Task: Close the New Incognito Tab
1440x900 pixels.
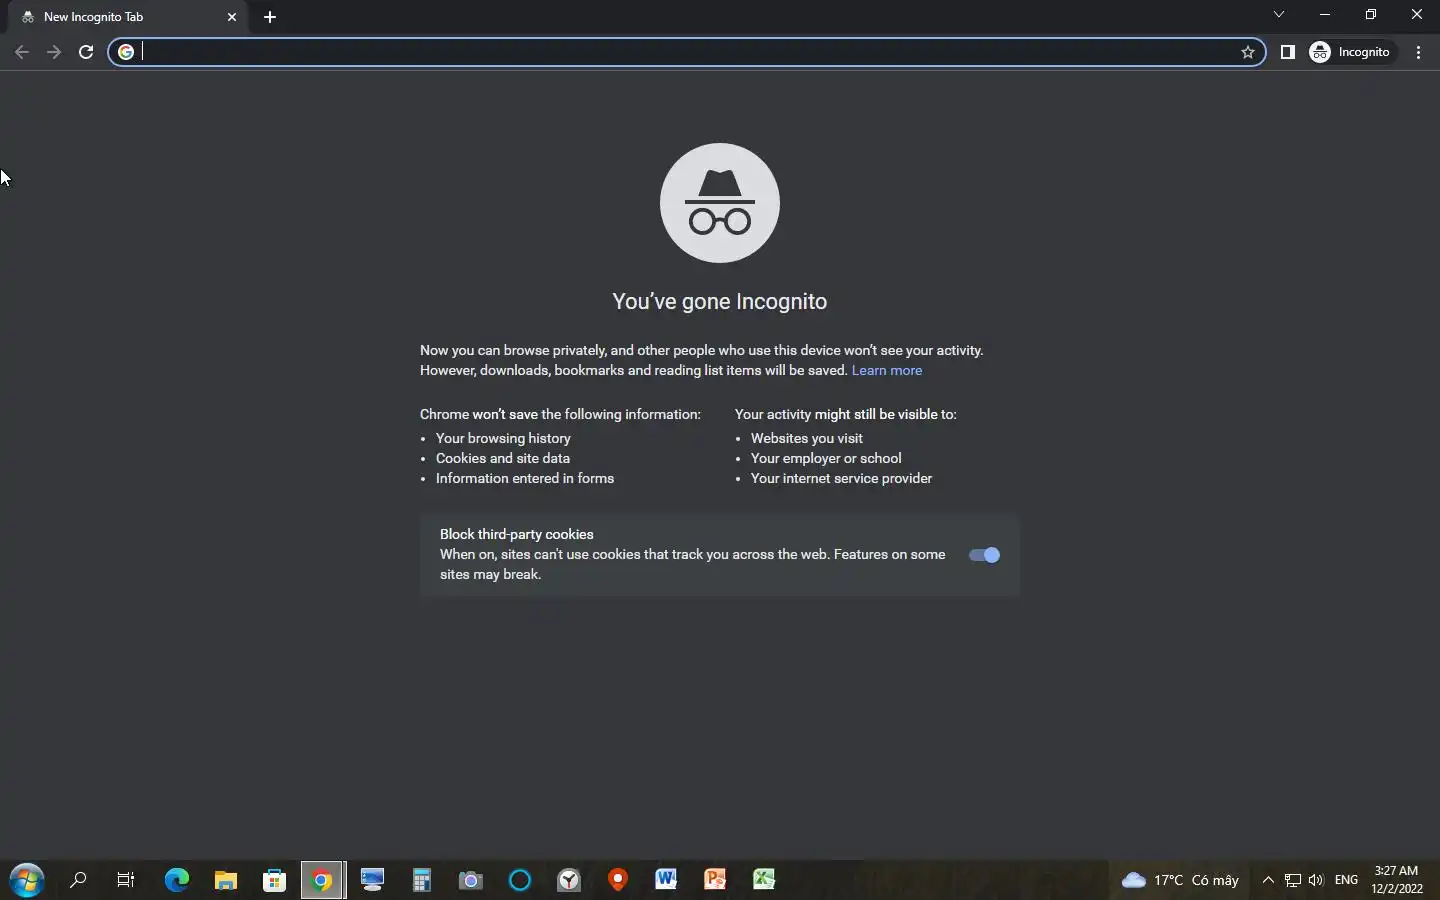Action: (x=232, y=17)
